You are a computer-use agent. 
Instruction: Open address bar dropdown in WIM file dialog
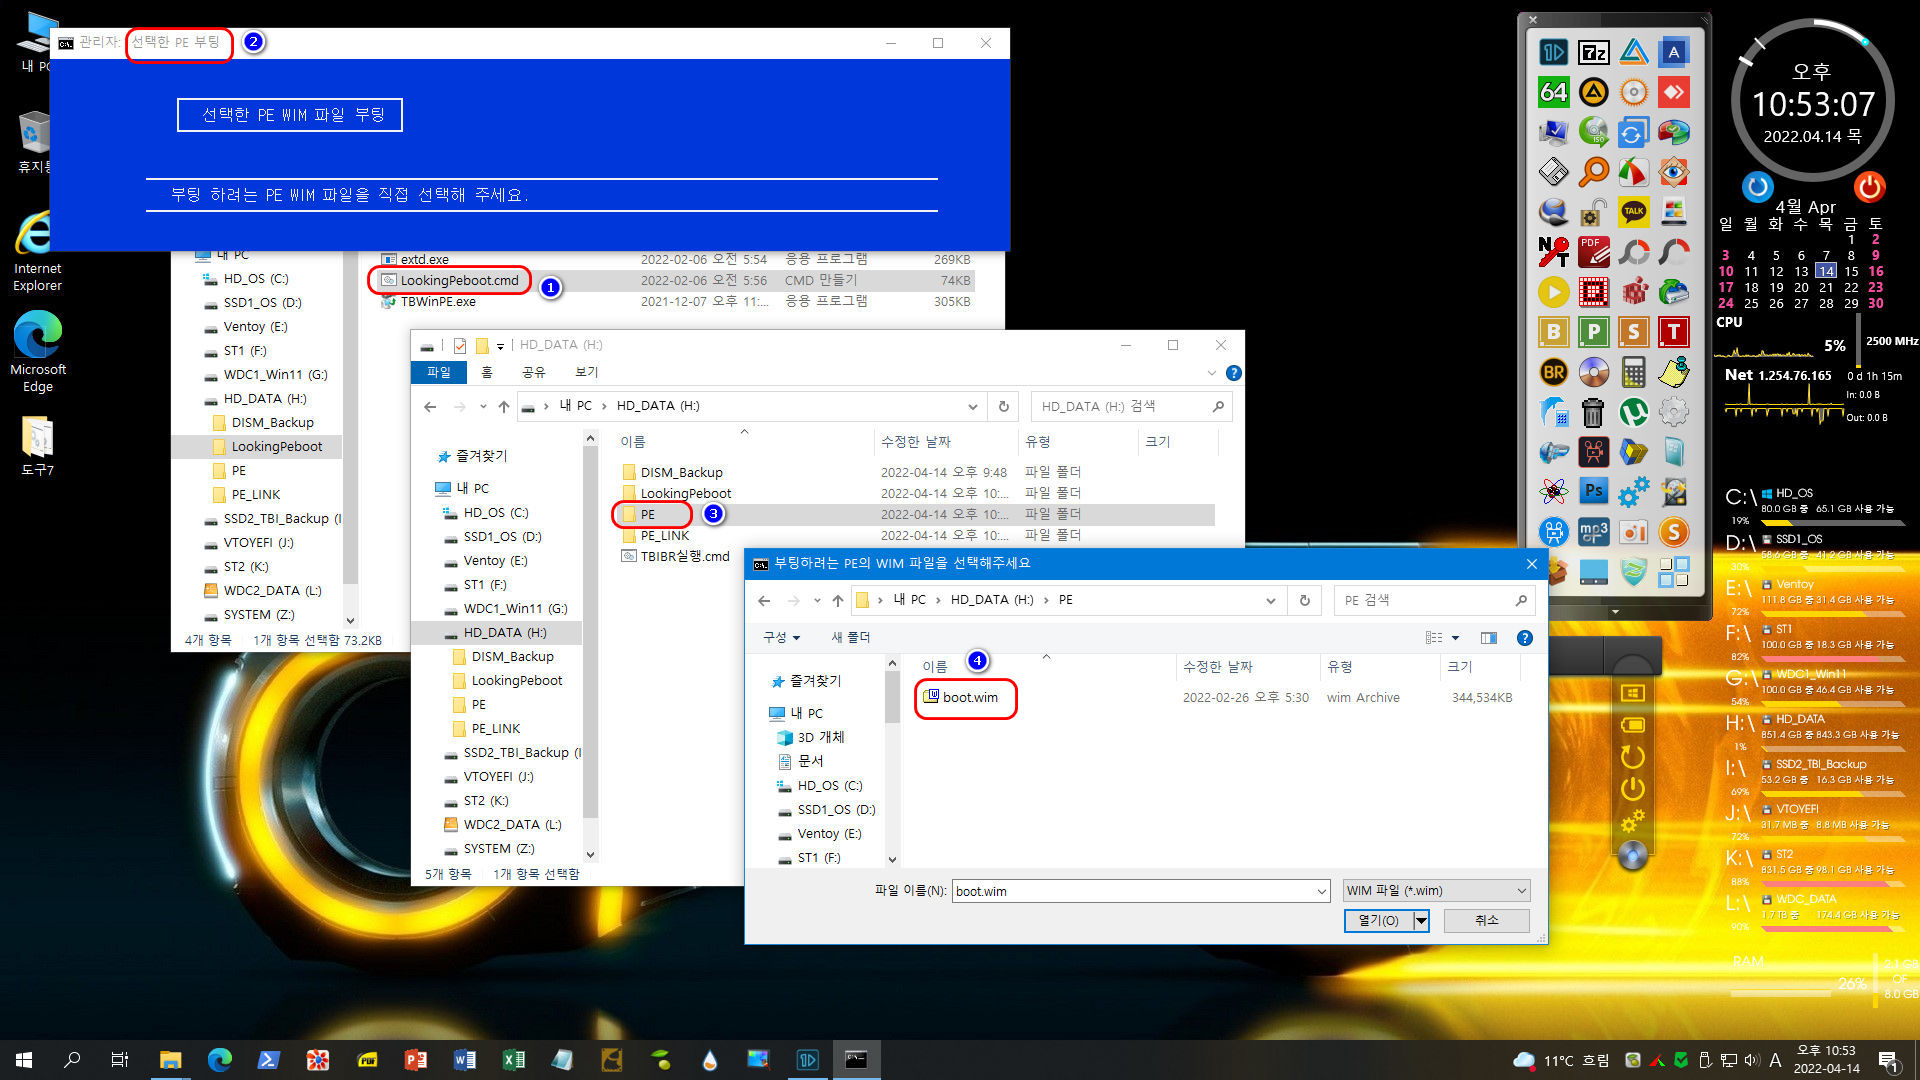tap(1271, 601)
